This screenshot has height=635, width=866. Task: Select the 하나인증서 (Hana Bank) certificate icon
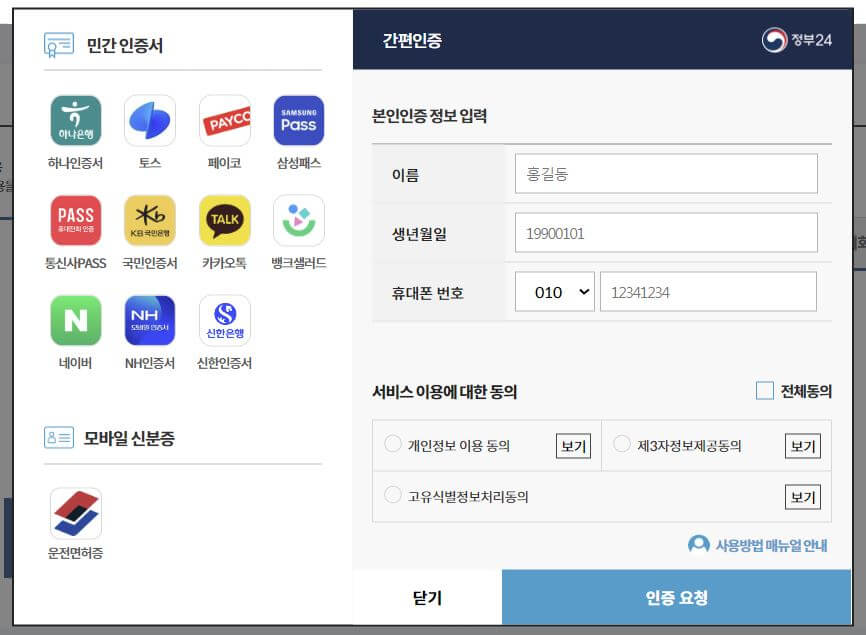76,120
